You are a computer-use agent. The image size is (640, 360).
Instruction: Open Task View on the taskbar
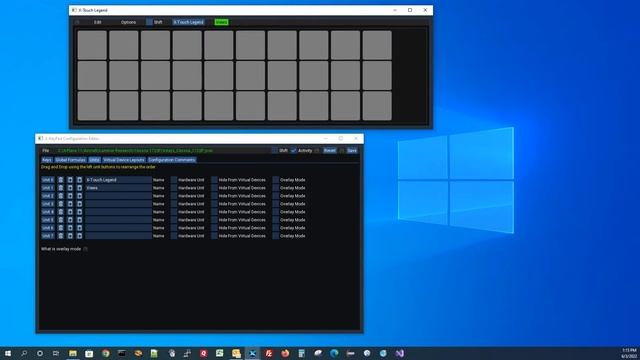point(56,353)
